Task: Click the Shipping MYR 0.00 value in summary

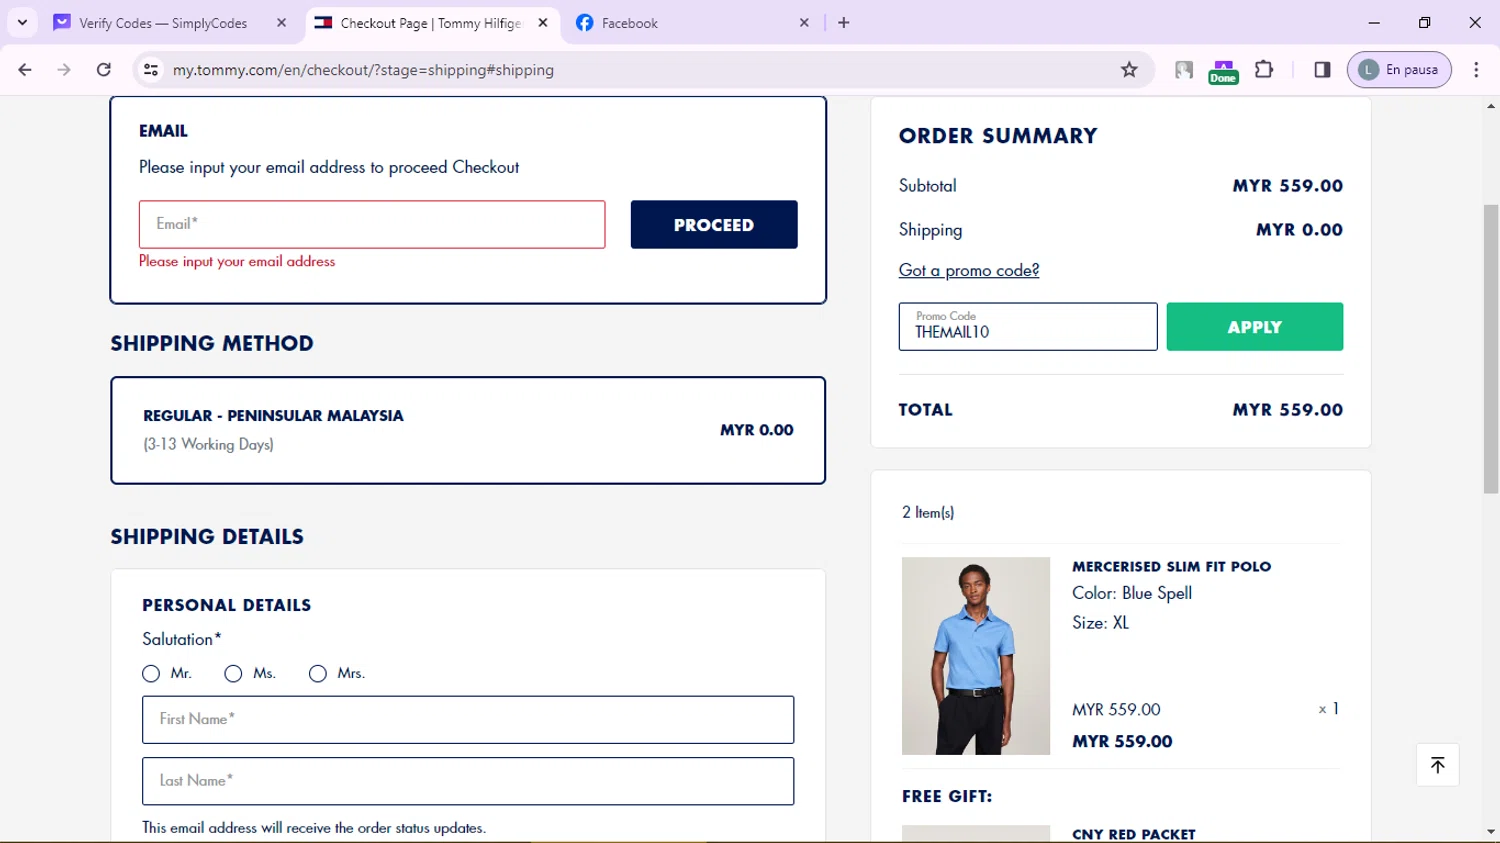Action: click(x=1300, y=230)
